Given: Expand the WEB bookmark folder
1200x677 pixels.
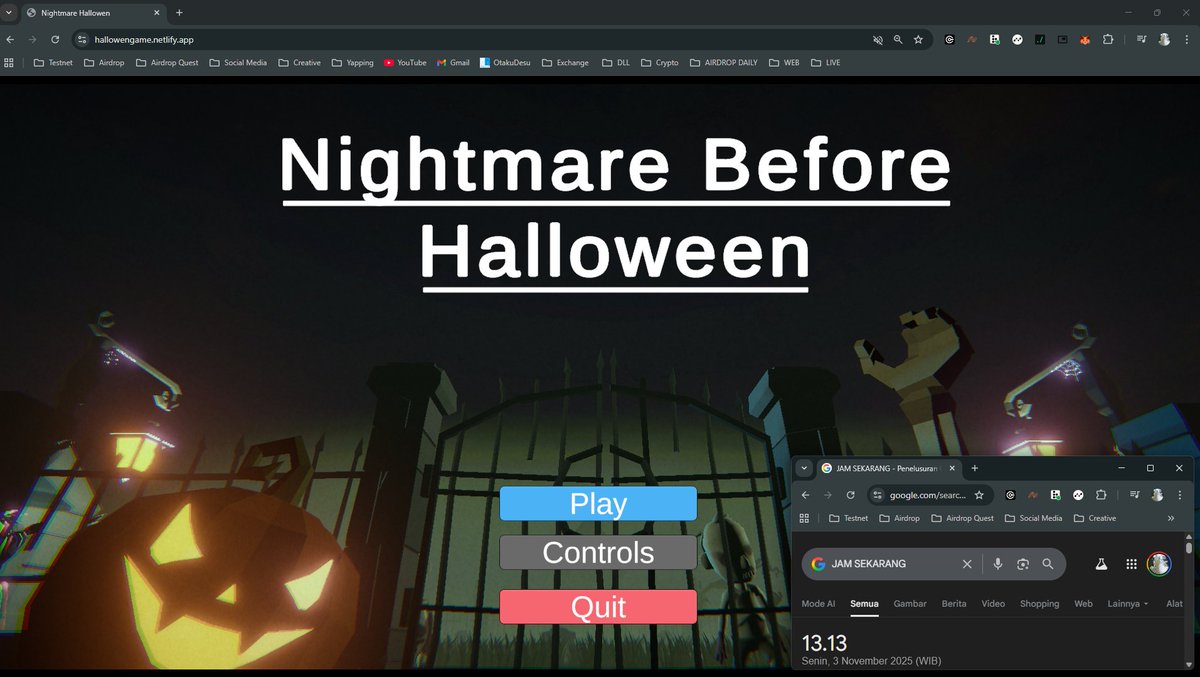Looking at the screenshot, I should (x=783, y=62).
